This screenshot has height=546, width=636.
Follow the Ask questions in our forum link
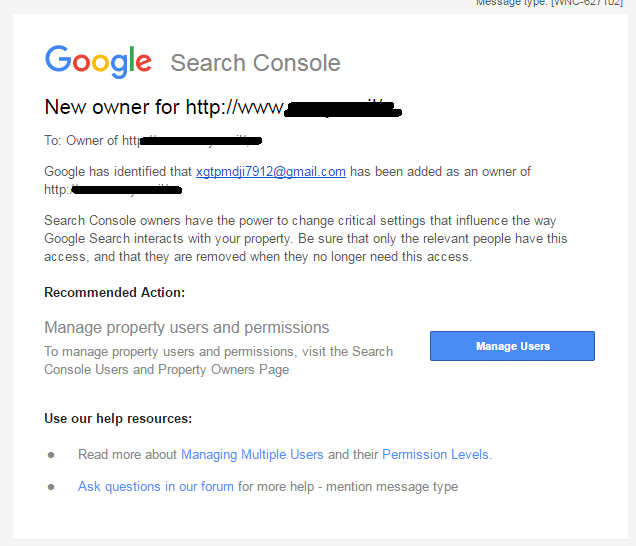(x=156, y=486)
